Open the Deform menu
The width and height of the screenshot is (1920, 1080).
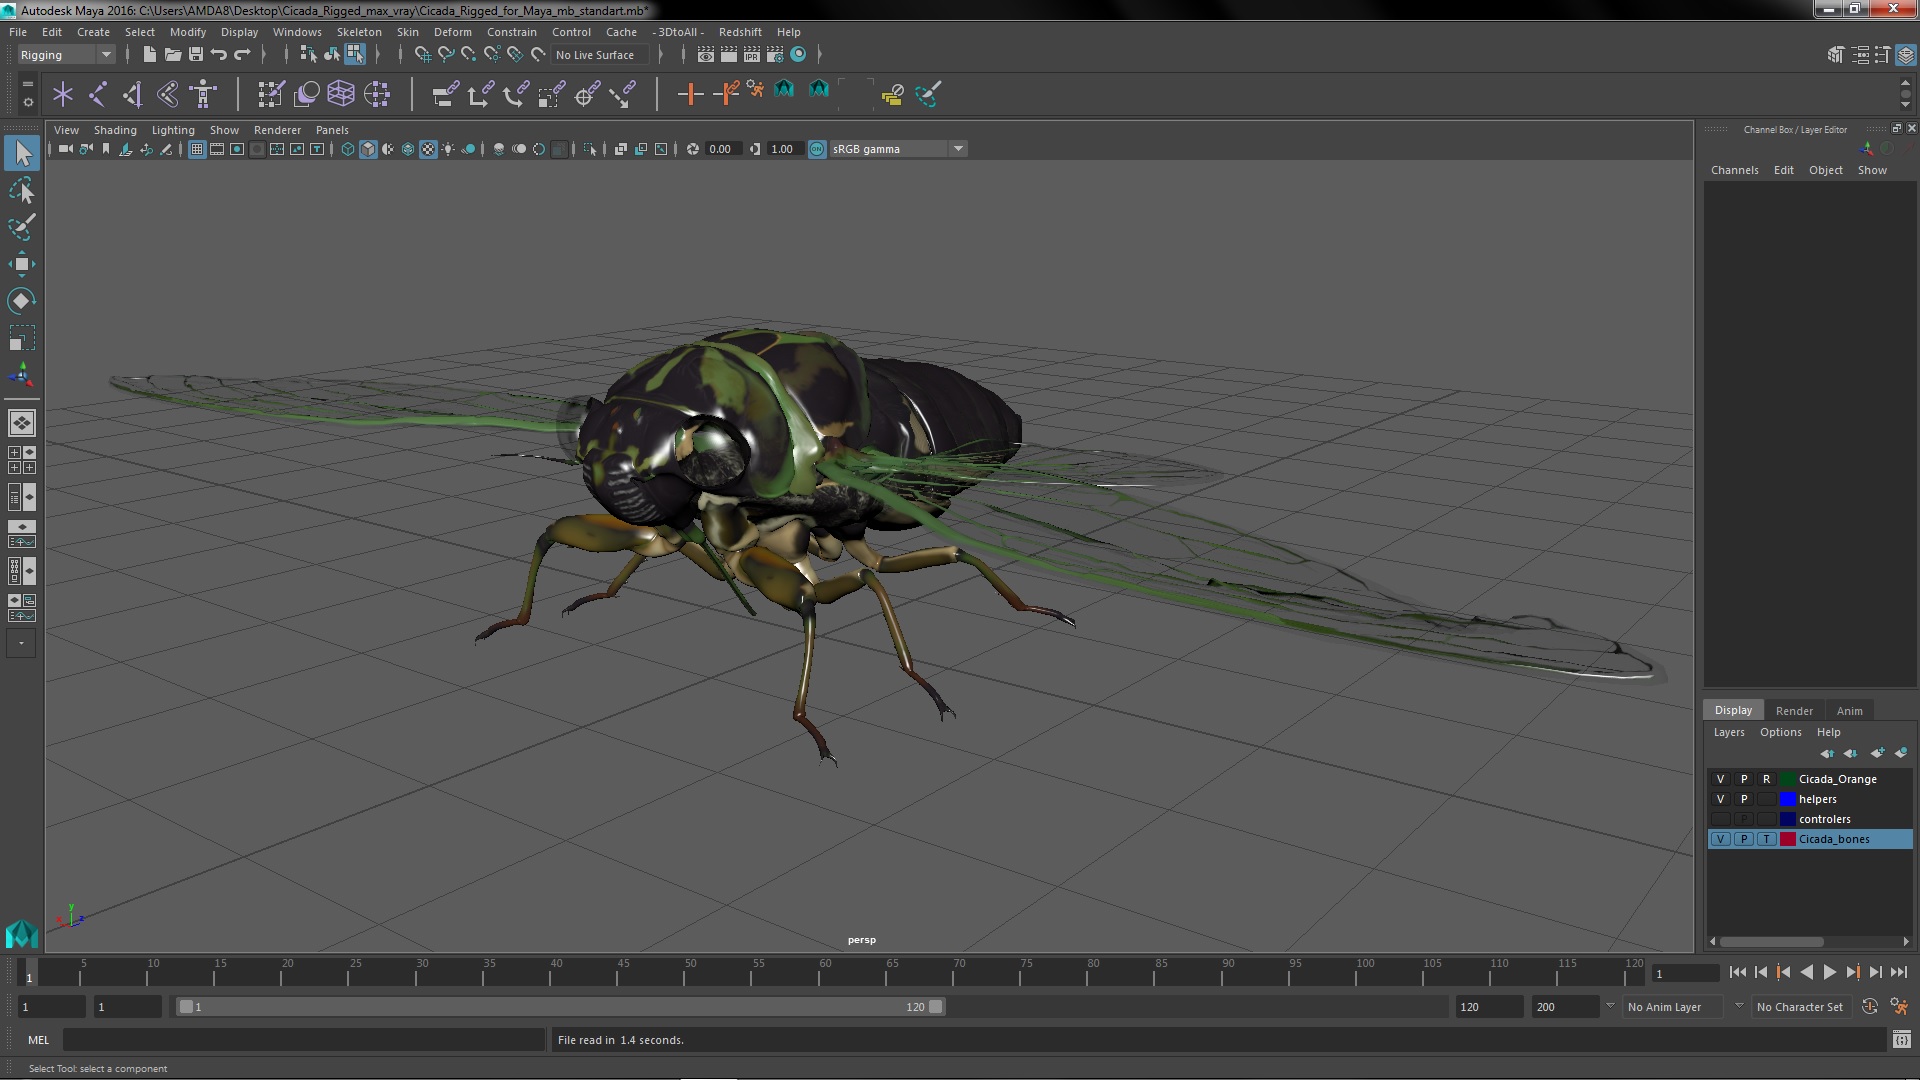click(x=452, y=32)
